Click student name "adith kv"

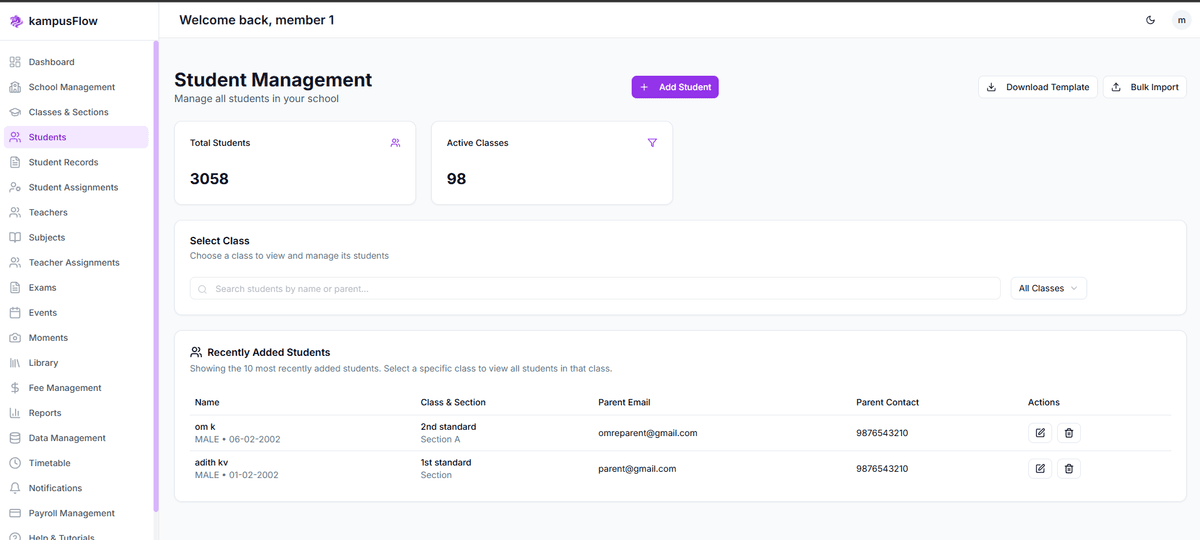[x=212, y=463]
